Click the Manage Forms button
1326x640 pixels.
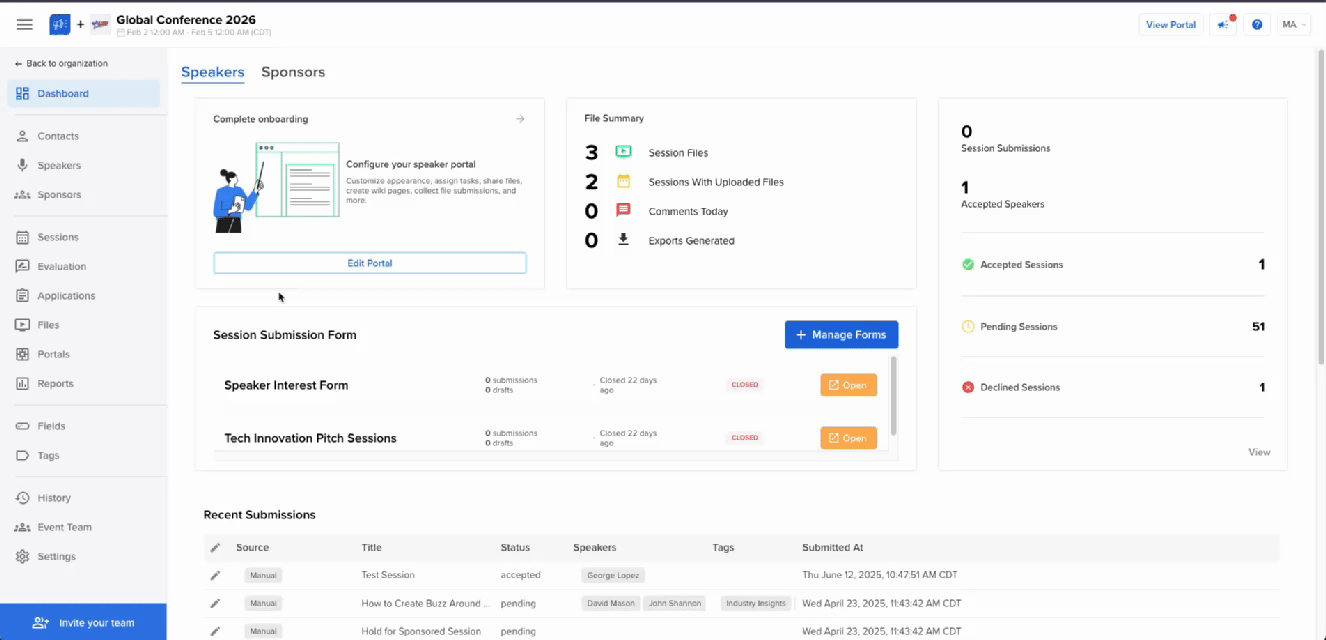pos(842,335)
